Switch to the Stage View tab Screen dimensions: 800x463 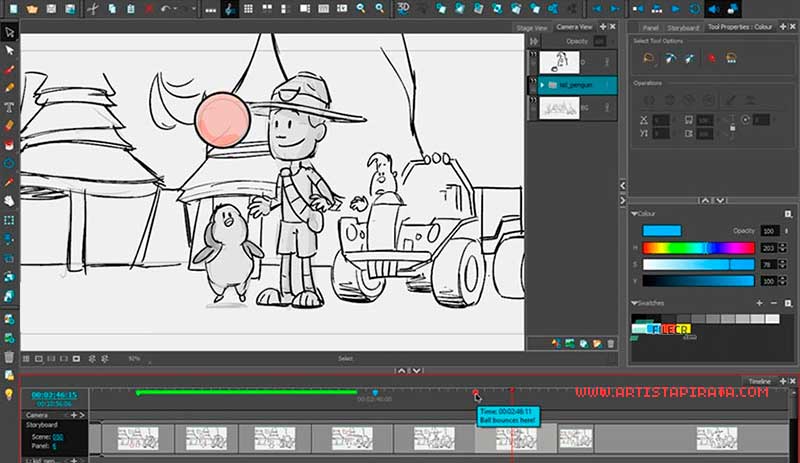(x=532, y=28)
